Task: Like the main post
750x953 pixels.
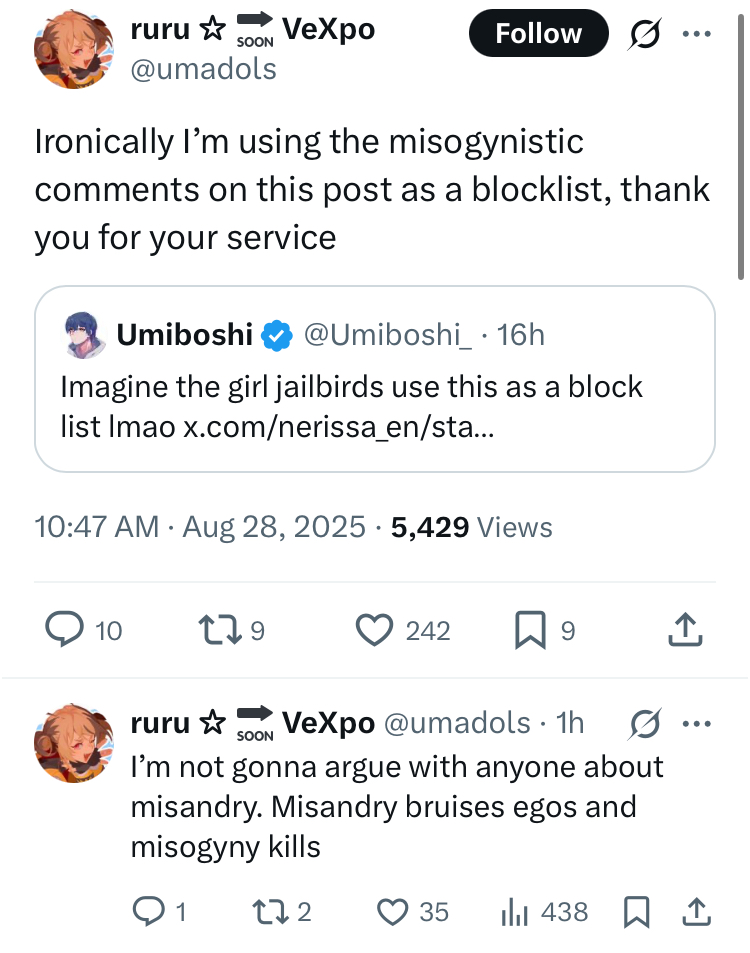Action: pyautogui.click(x=374, y=630)
